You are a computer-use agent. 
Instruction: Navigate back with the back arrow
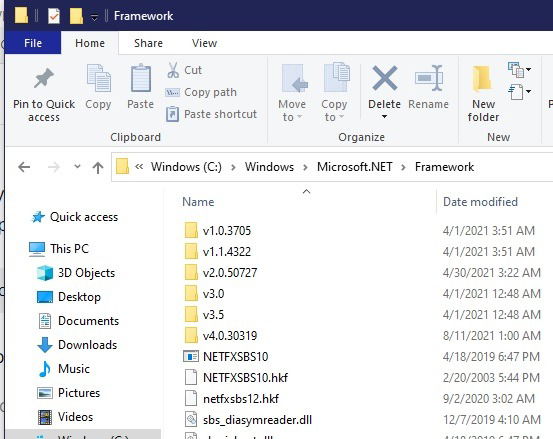[24, 167]
